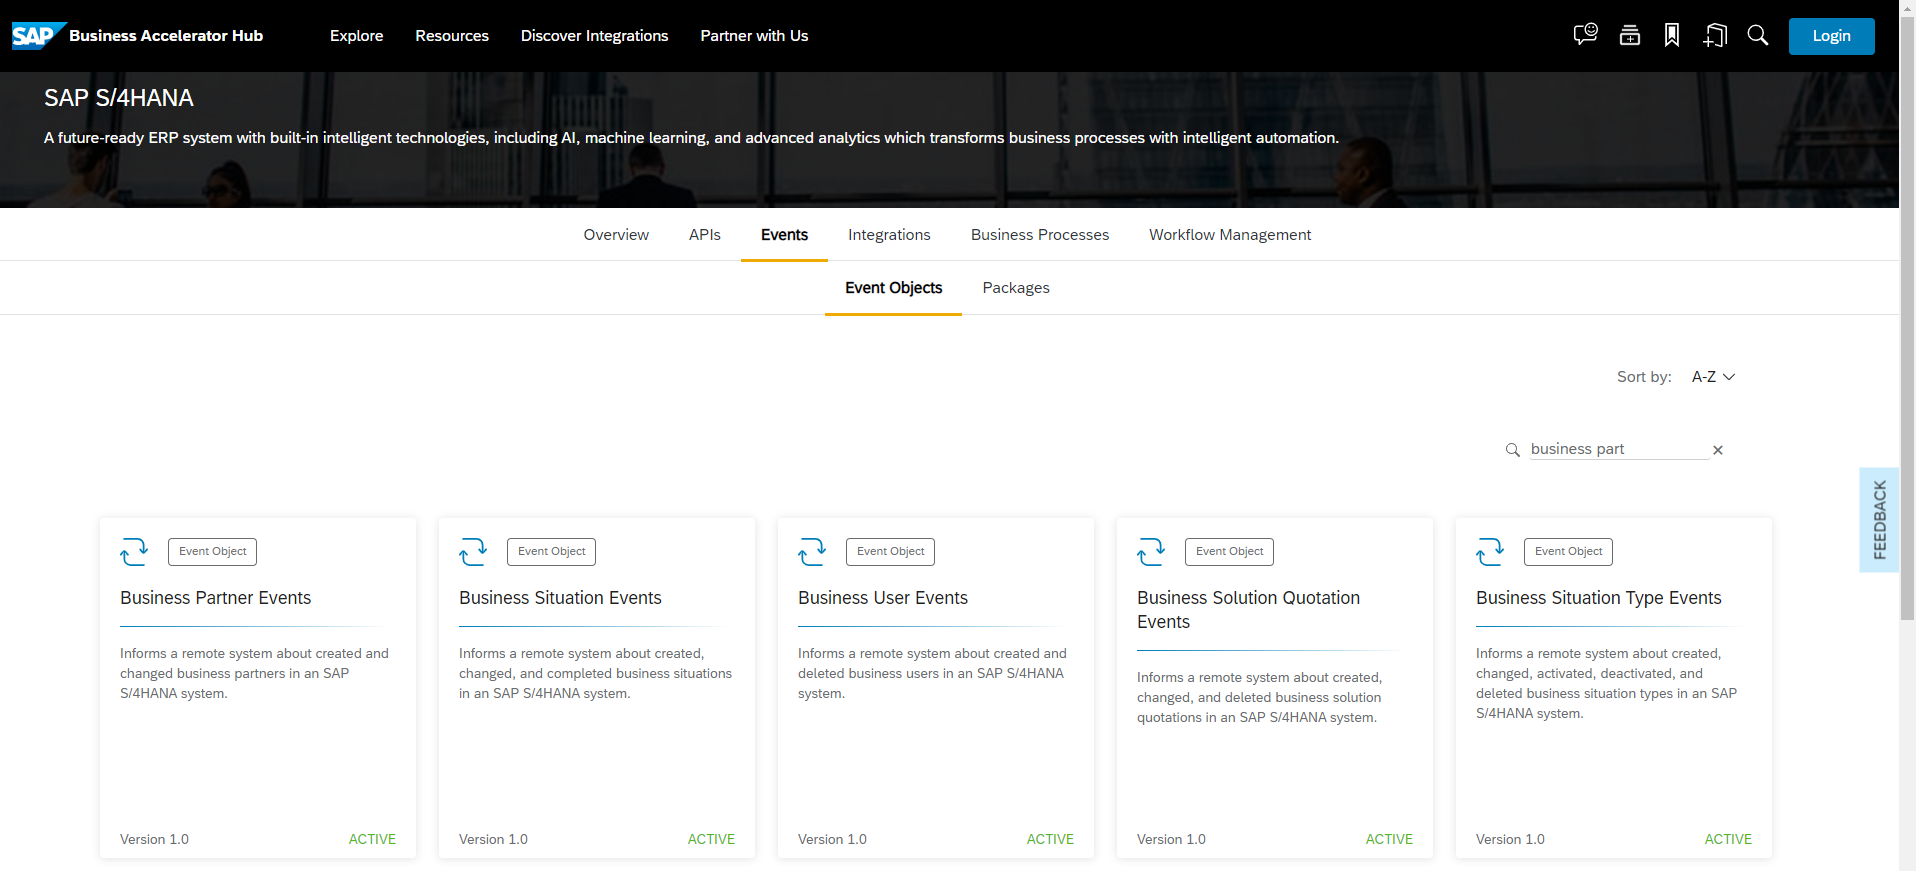This screenshot has height=871, width=1916.
Task: Switch to Integrations tab
Action: click(889, 235)
